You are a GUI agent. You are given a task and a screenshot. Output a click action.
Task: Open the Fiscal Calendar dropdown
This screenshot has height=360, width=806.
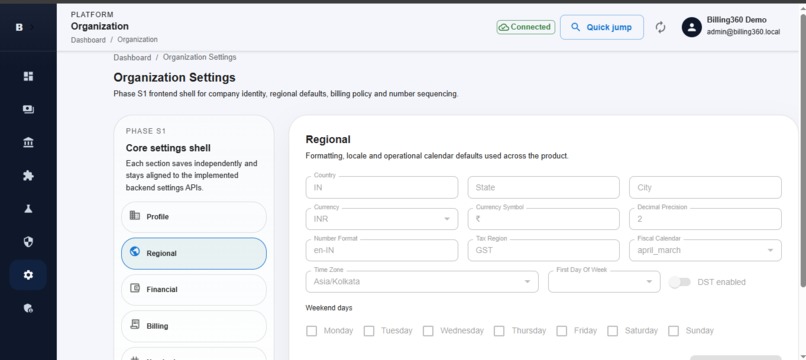click(x=705, y=250)
